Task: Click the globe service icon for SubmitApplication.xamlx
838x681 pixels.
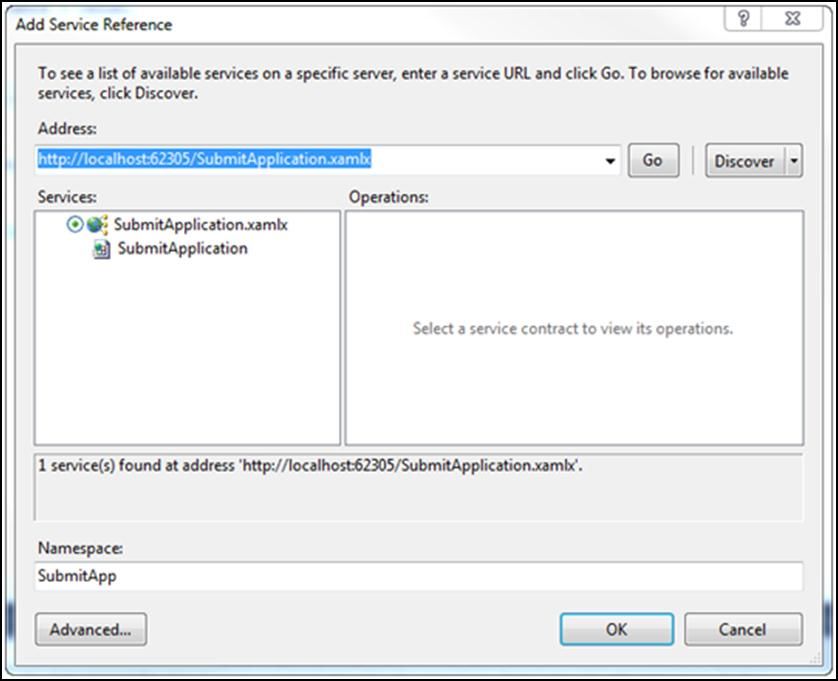Action: (x=97, y=224)
